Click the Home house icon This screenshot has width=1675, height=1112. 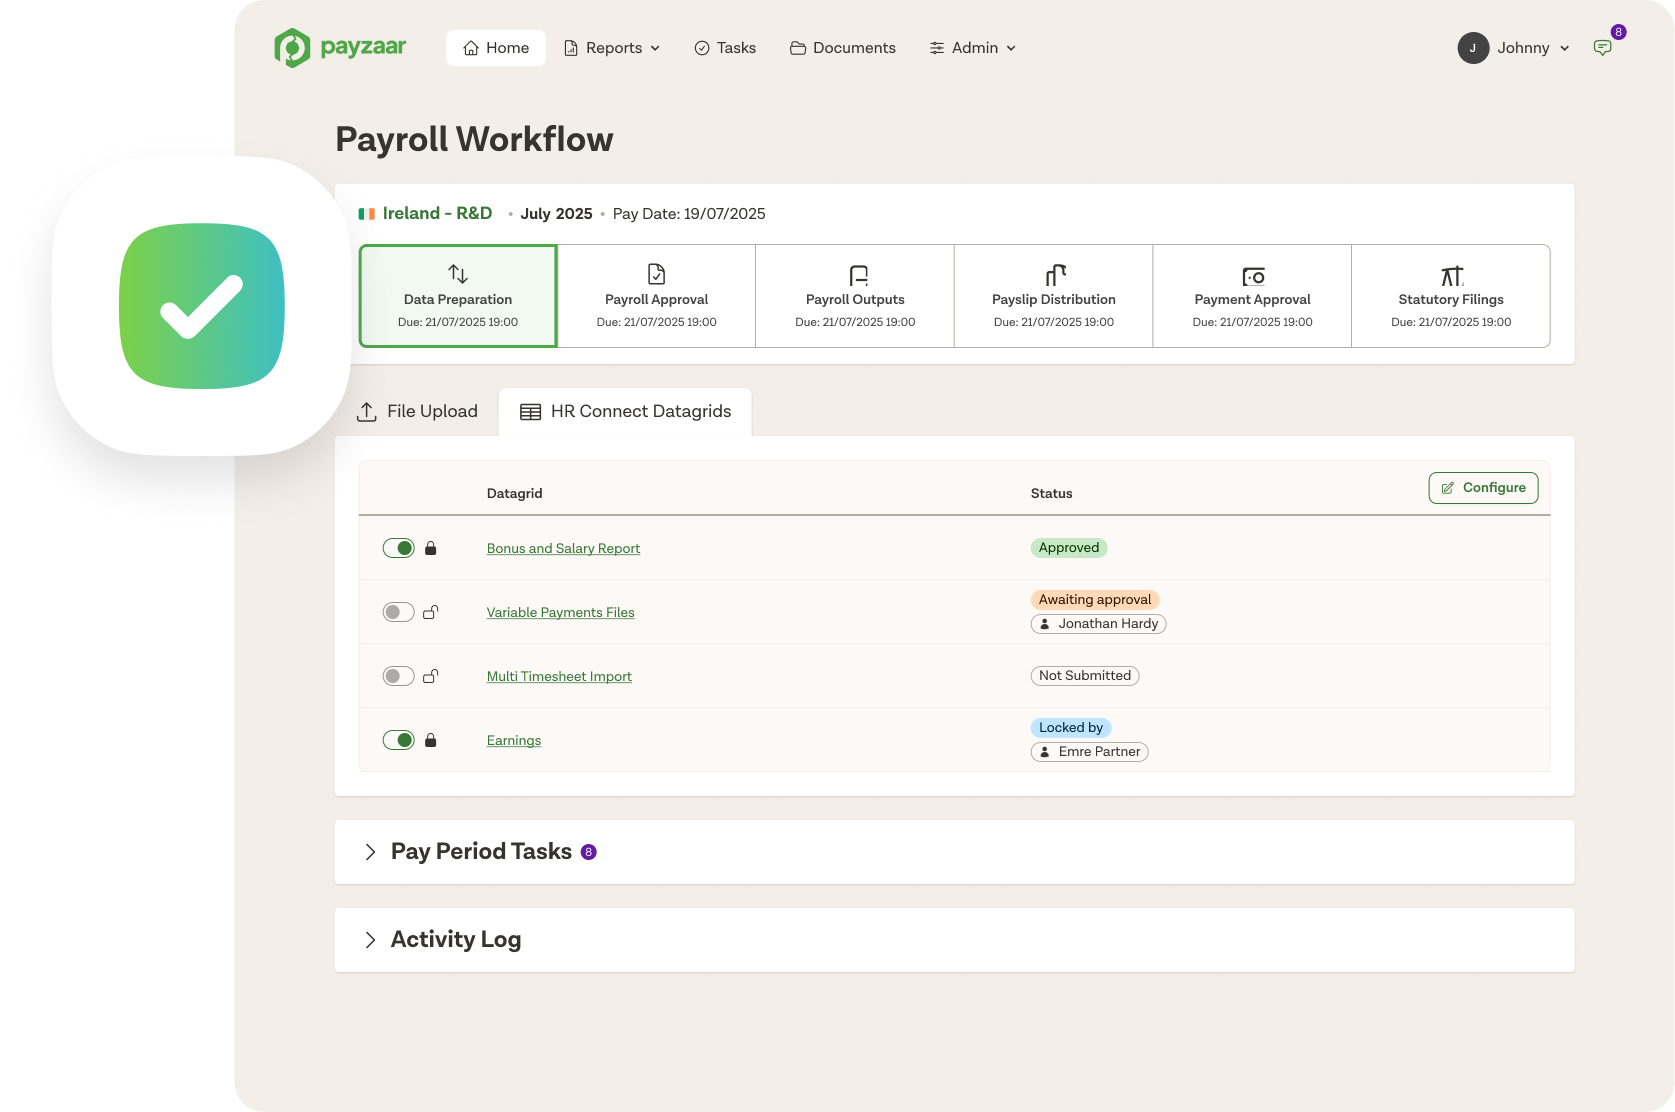point(471,48)
